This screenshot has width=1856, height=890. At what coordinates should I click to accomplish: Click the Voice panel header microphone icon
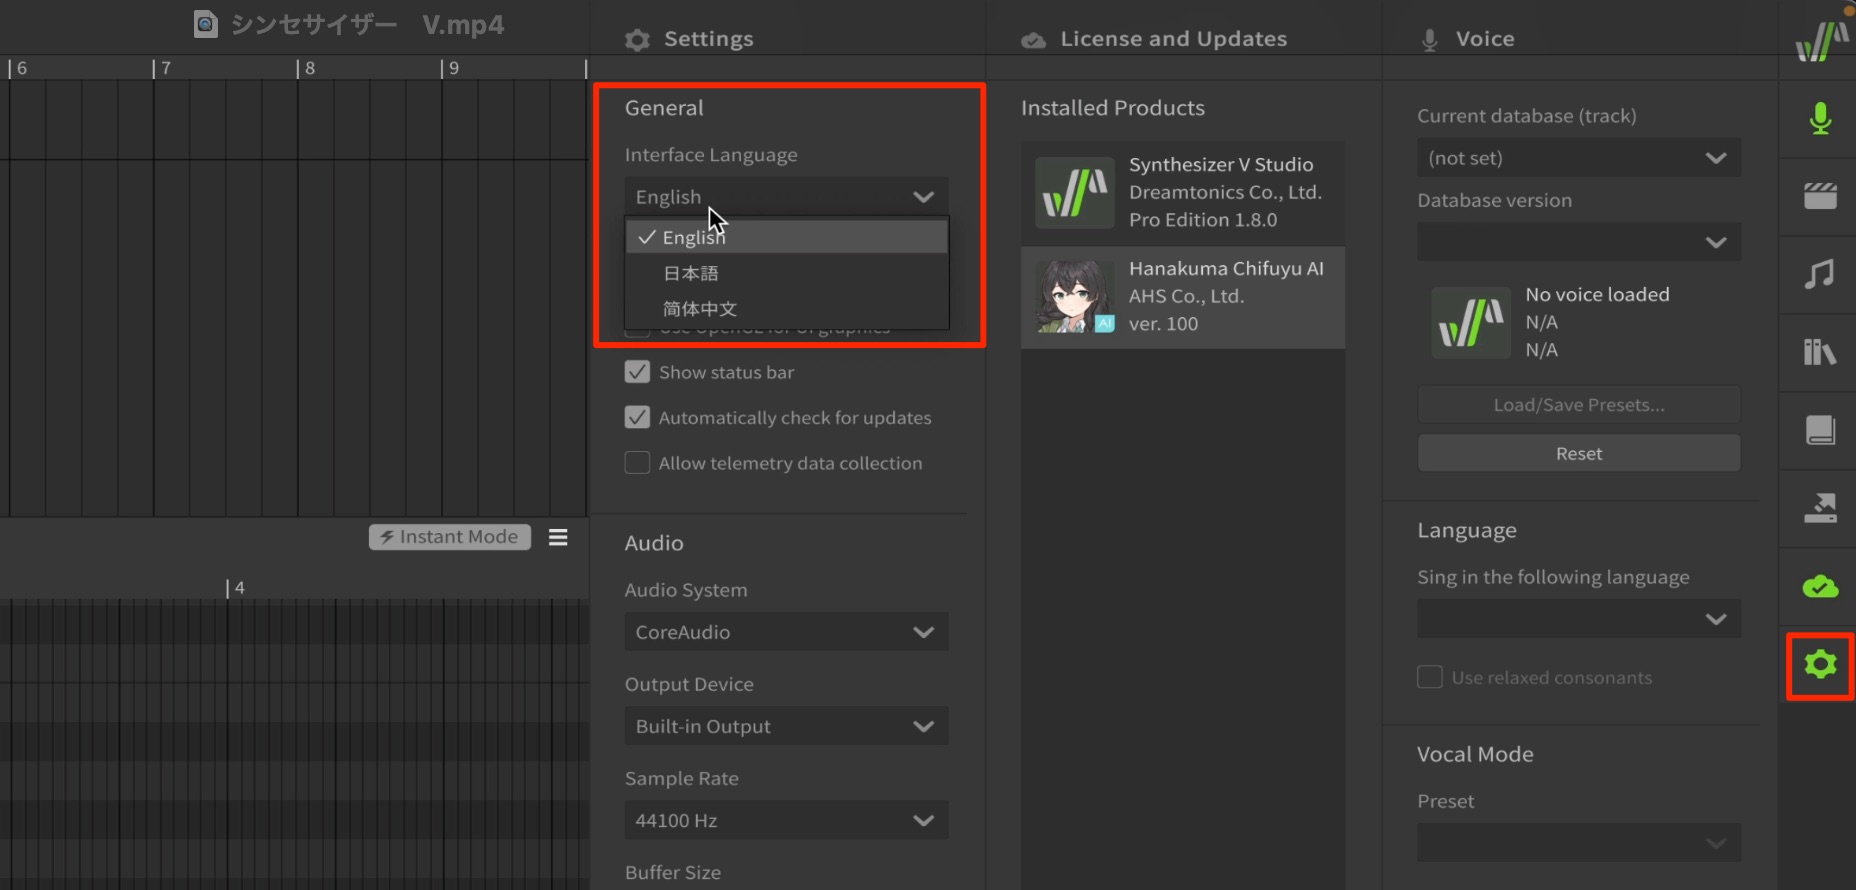click(x=1429, y=40)
